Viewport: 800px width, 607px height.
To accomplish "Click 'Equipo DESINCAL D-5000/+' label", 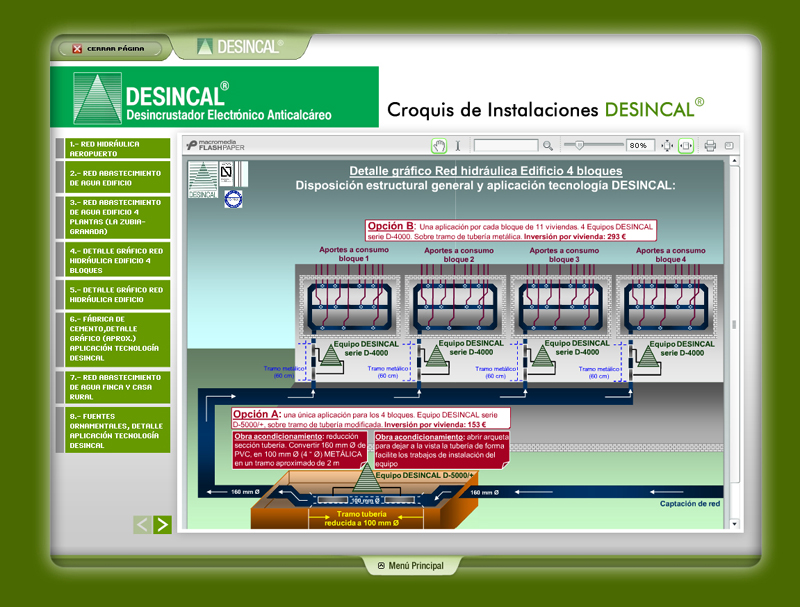I will click(x=424, y=475).
